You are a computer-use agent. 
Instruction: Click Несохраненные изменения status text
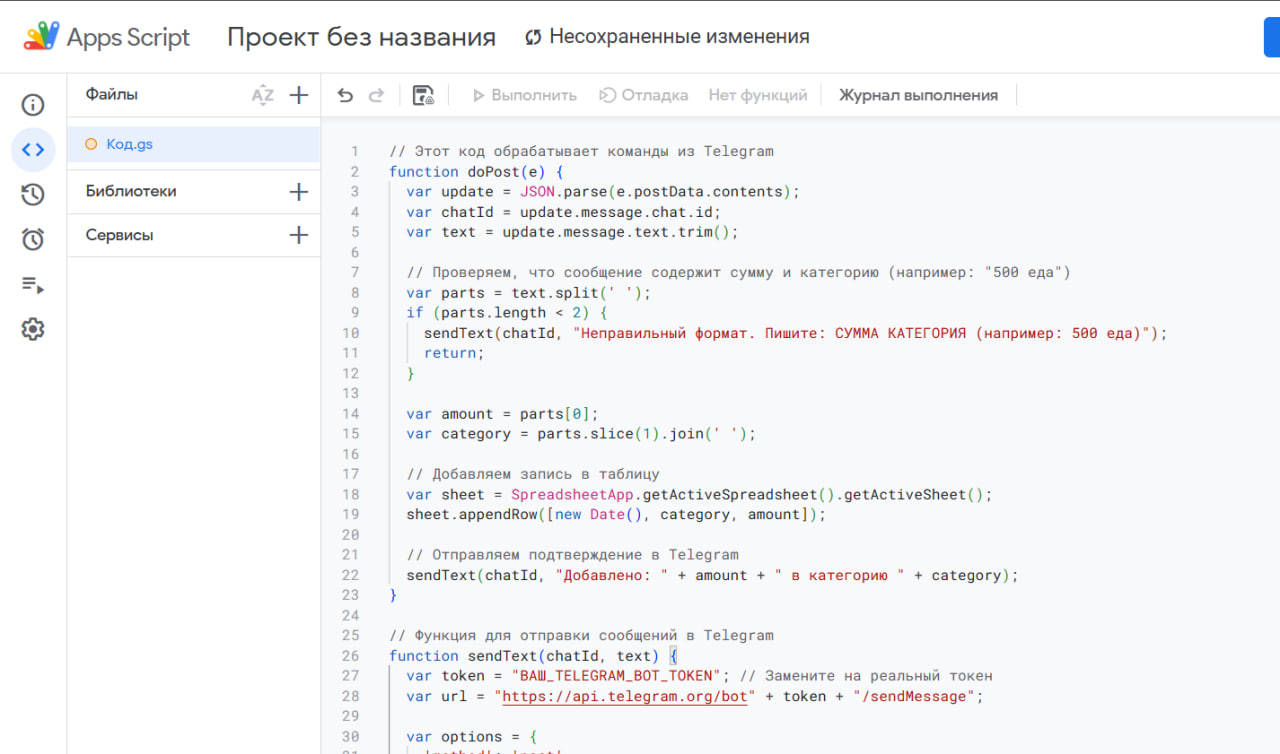[679, 37]
